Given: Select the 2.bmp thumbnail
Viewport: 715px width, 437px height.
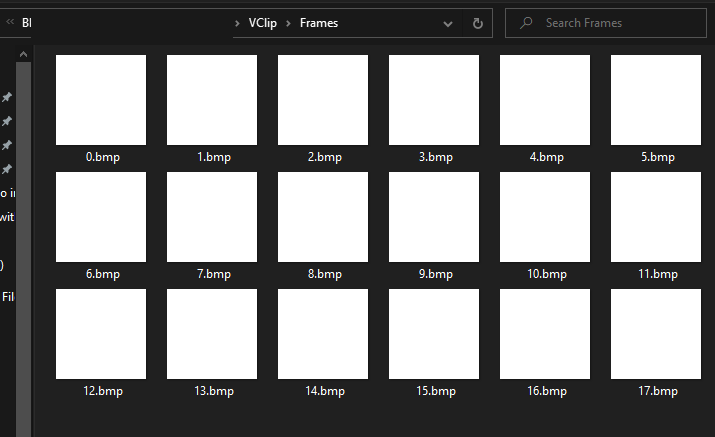Looking at the screenshot, I should (x=323, y=100).
